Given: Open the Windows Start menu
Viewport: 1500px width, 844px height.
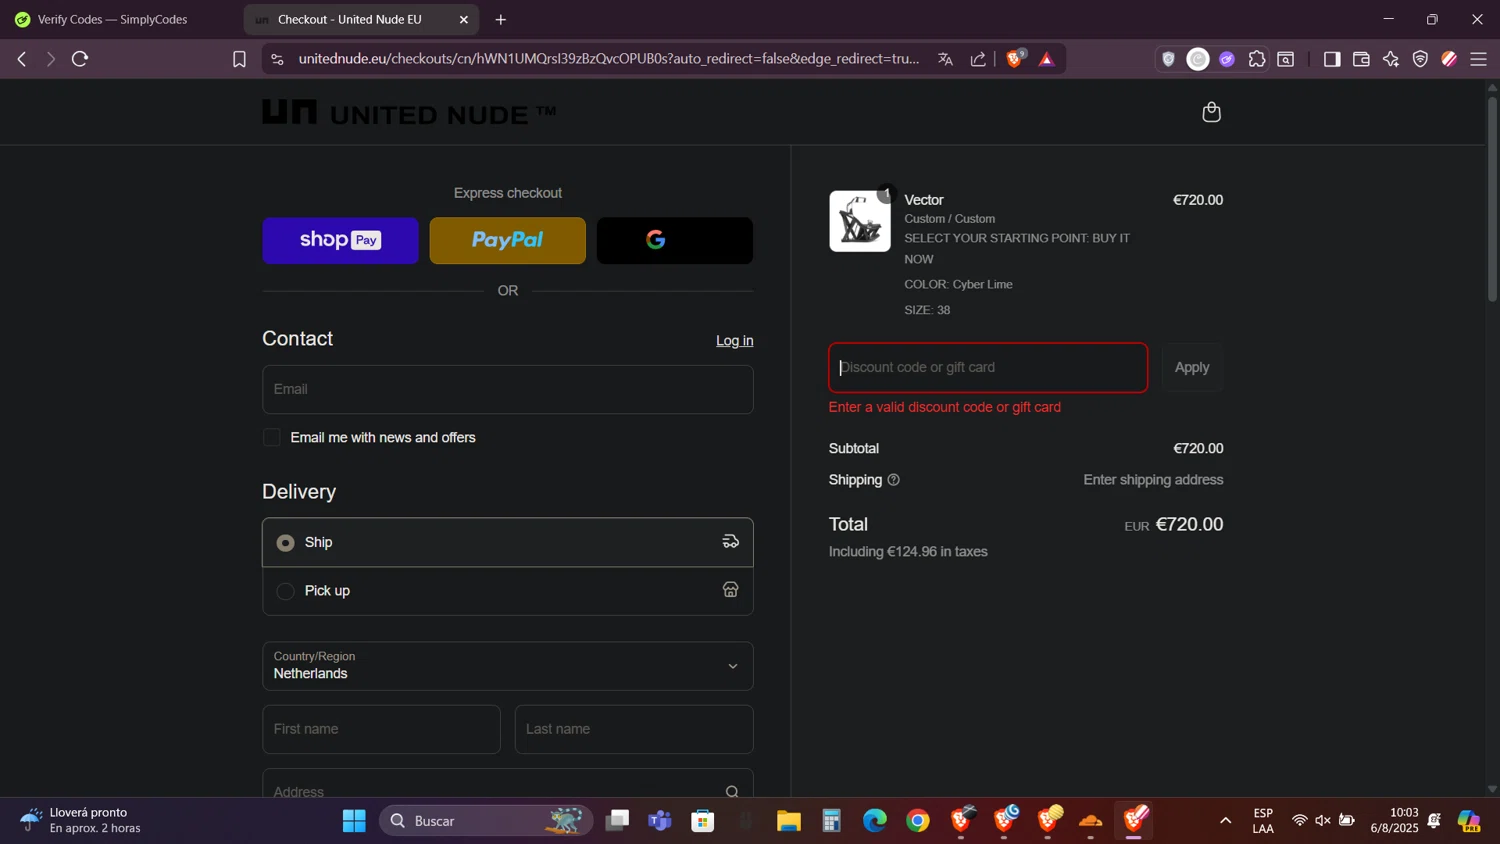Looking at the screenshot, I should (354, 821).
